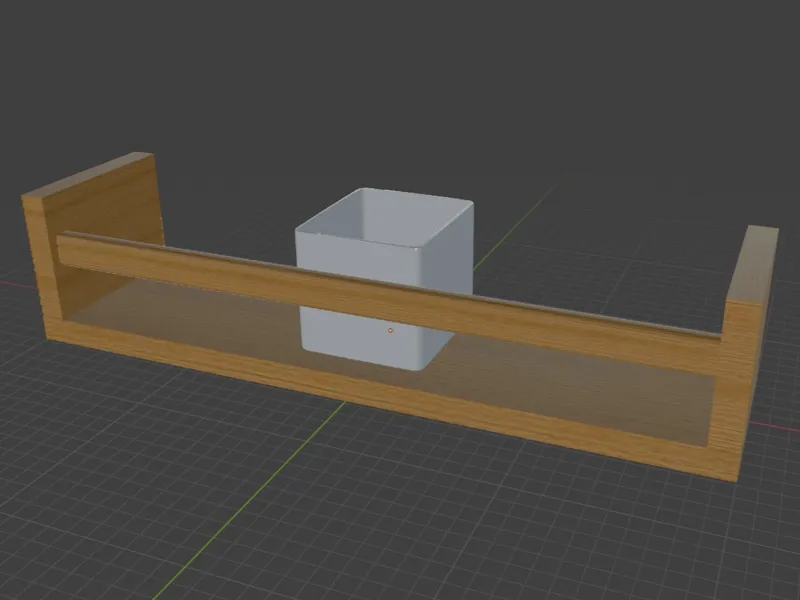Click the orange origin point dot

tap(390, 331)
